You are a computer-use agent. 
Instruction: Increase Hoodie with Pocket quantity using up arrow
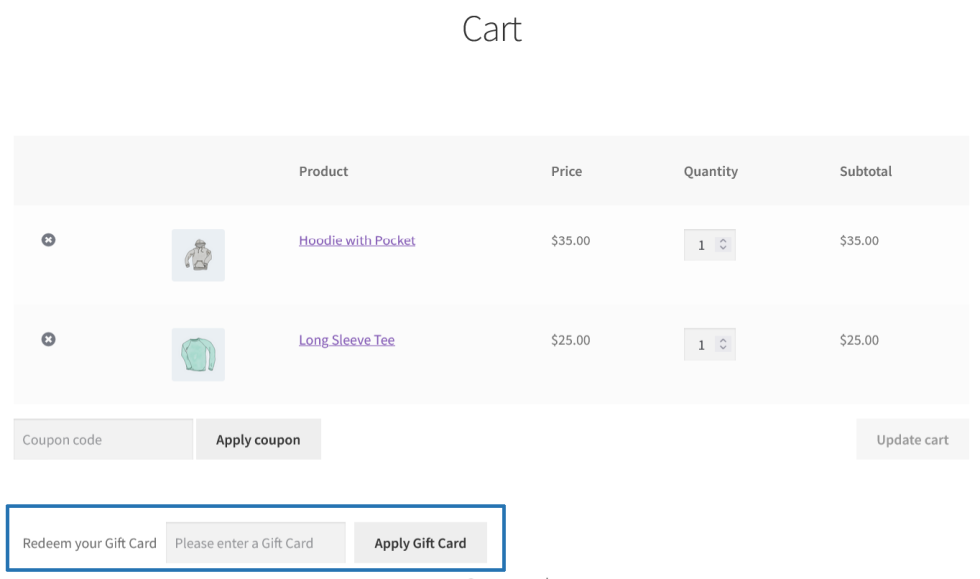(723, 241)
